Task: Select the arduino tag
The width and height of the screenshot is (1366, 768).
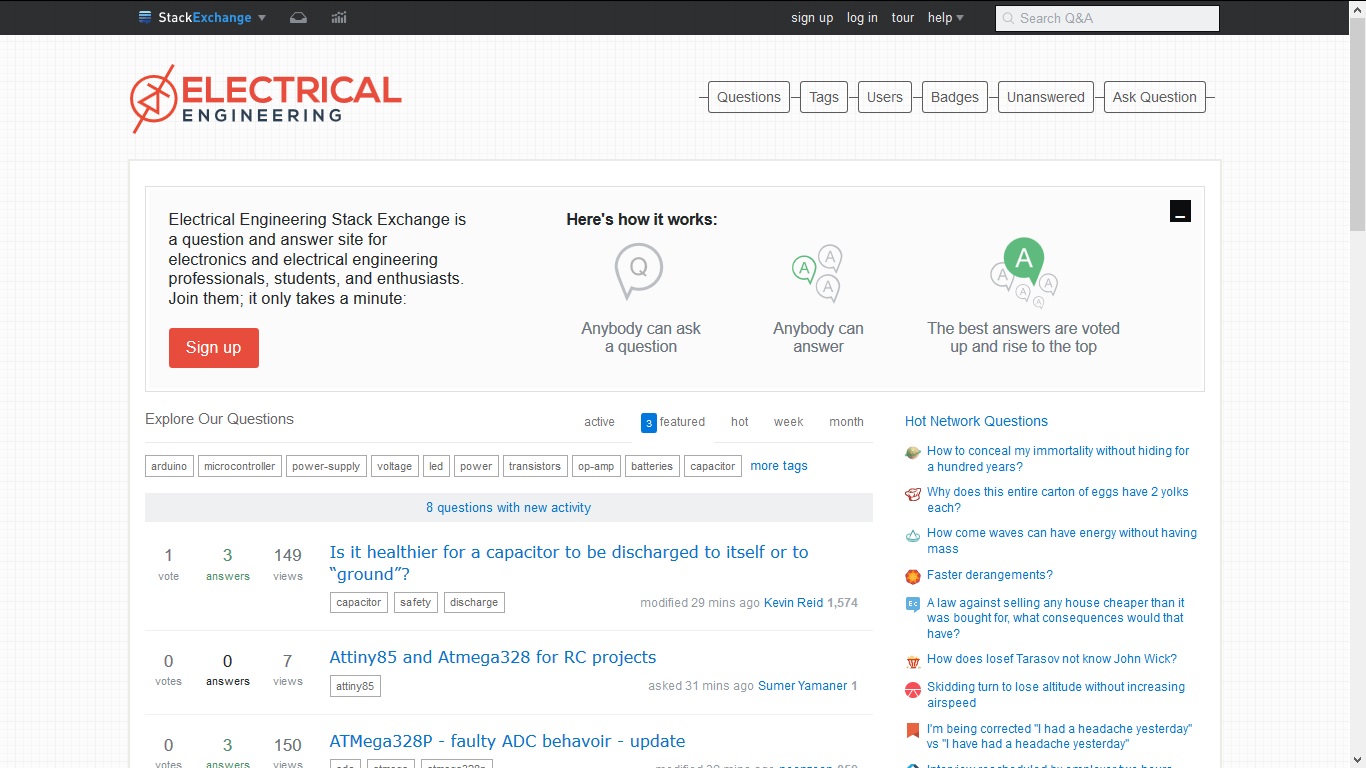Action: [x=169, y=466]
